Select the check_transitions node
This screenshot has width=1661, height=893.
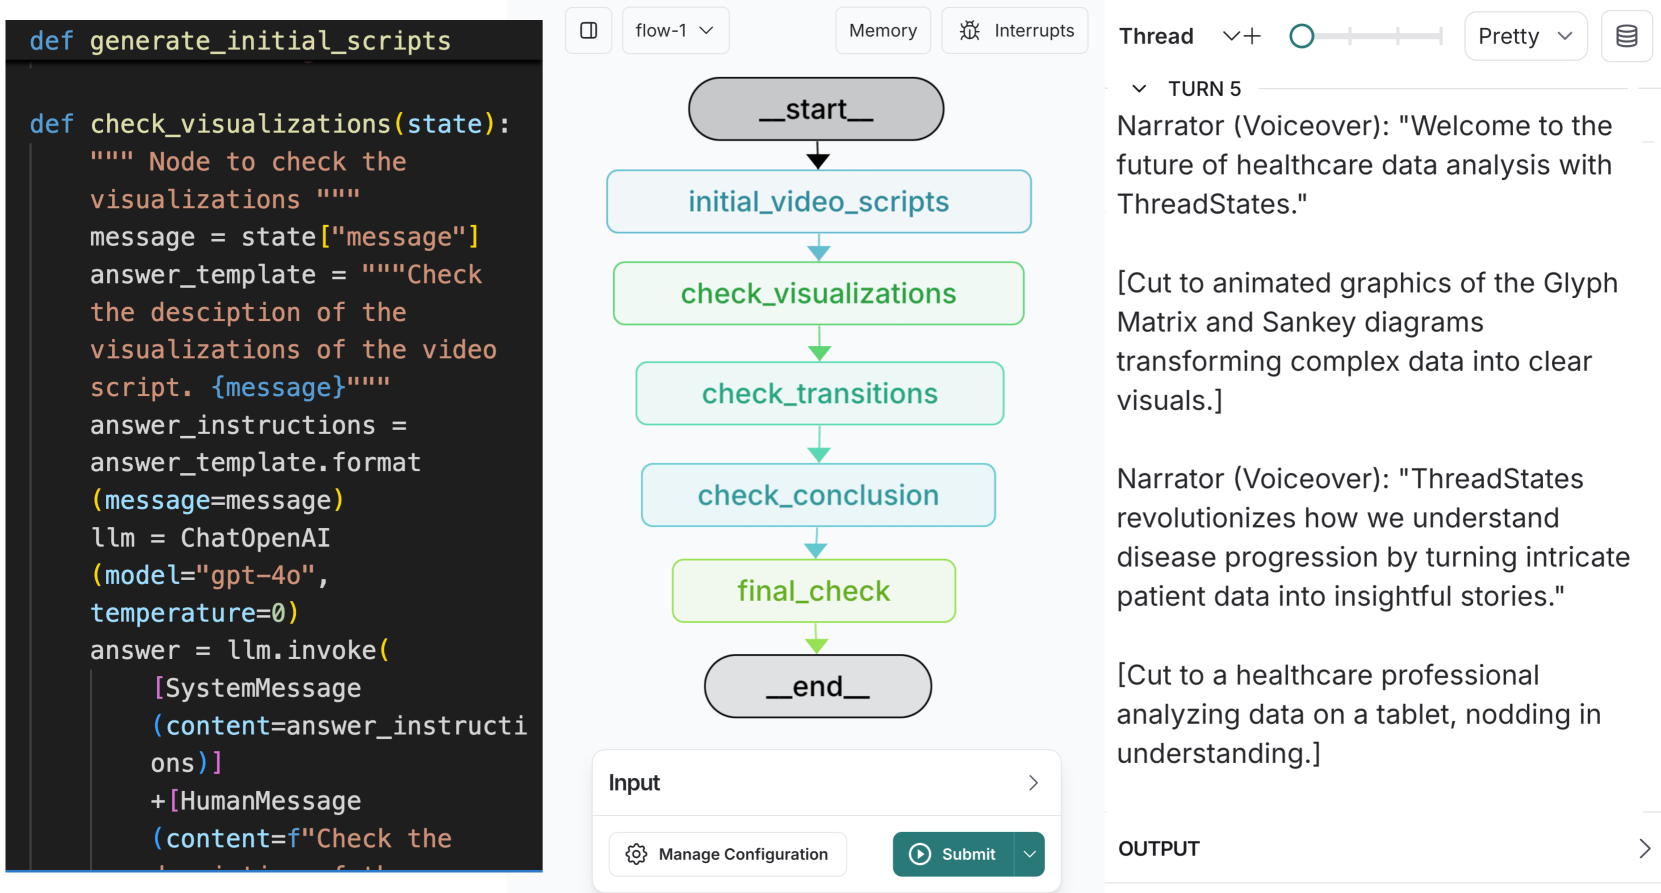tap(819, 394)
